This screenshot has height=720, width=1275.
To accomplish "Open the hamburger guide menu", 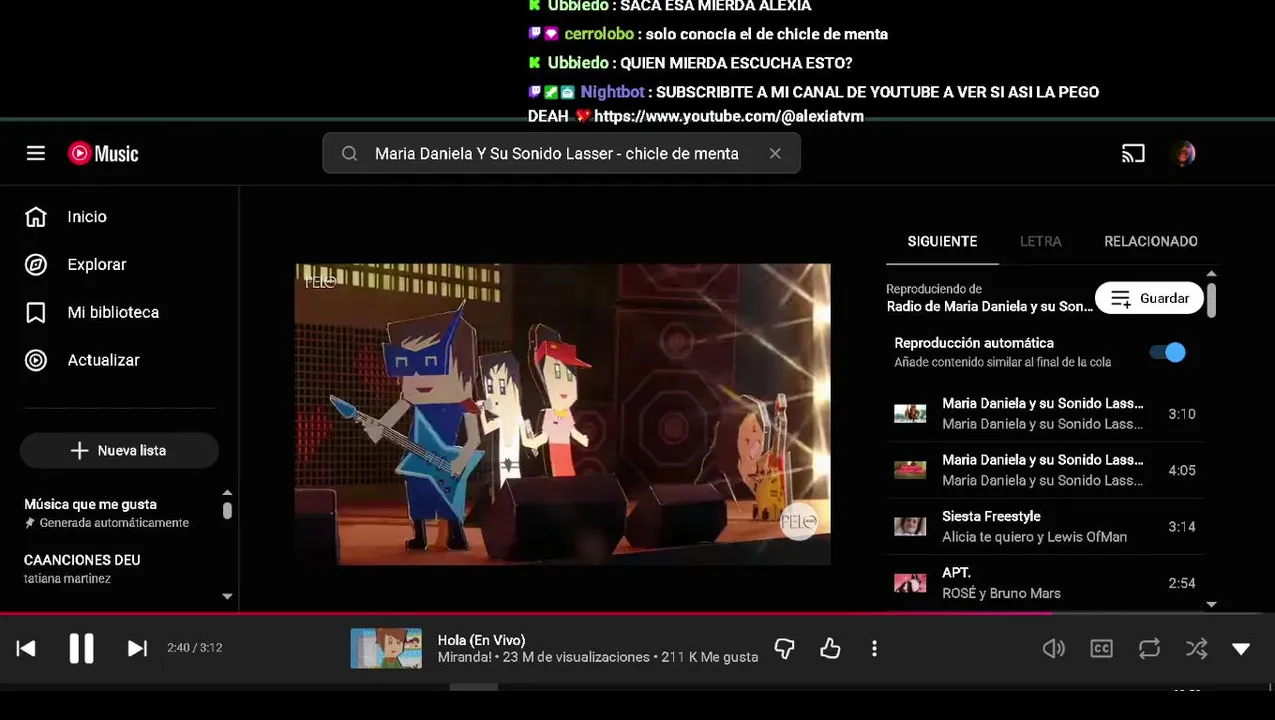I will (x=36, y=153).
